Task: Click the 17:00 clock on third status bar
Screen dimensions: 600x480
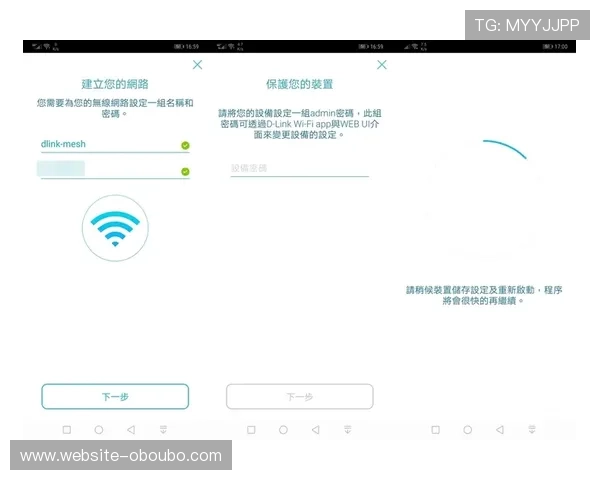Action: pos(561,47)
